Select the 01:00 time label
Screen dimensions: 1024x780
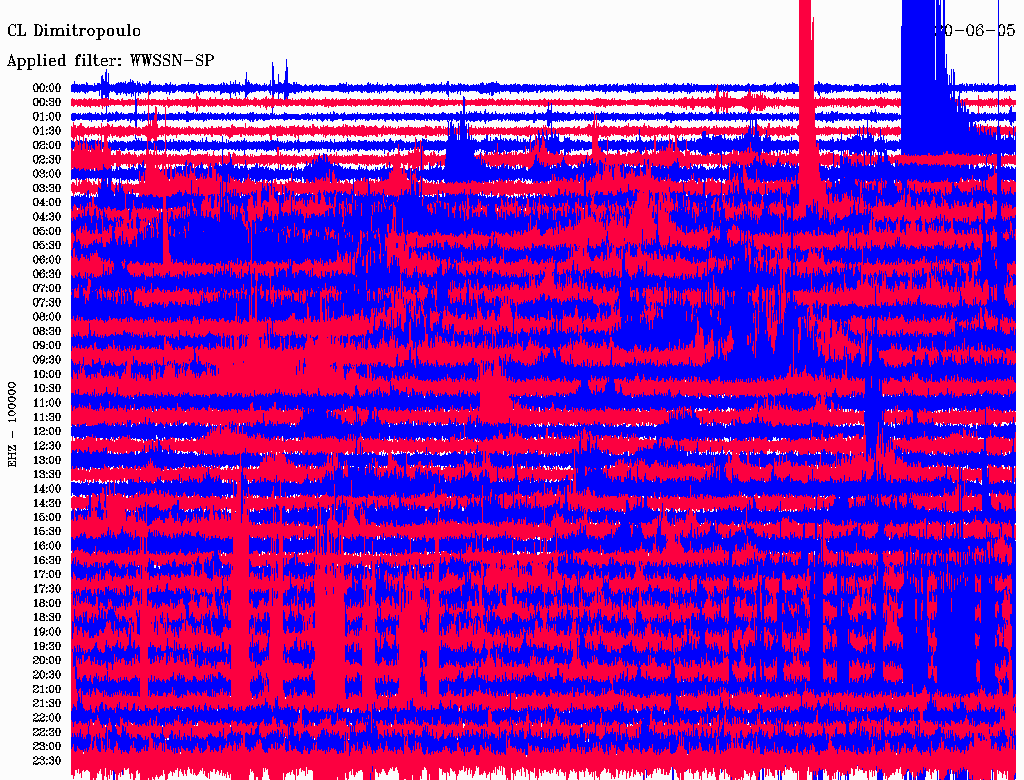47,116
